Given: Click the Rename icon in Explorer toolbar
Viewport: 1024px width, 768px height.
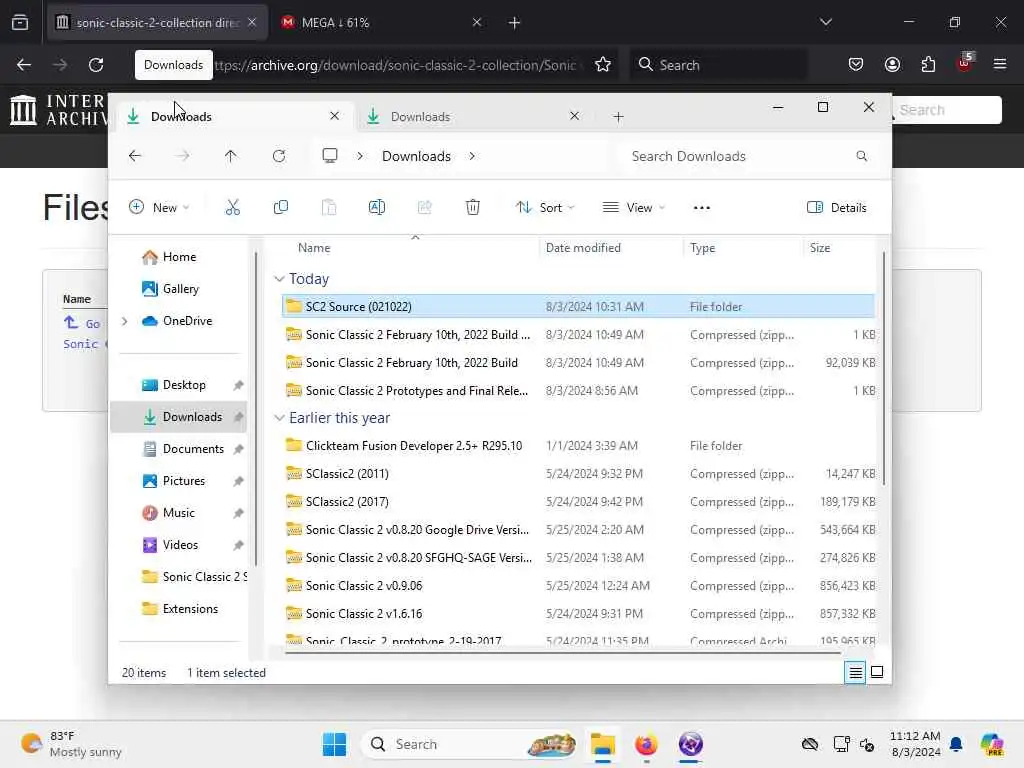Looking at the screenshot, I should tap(377, 208).
